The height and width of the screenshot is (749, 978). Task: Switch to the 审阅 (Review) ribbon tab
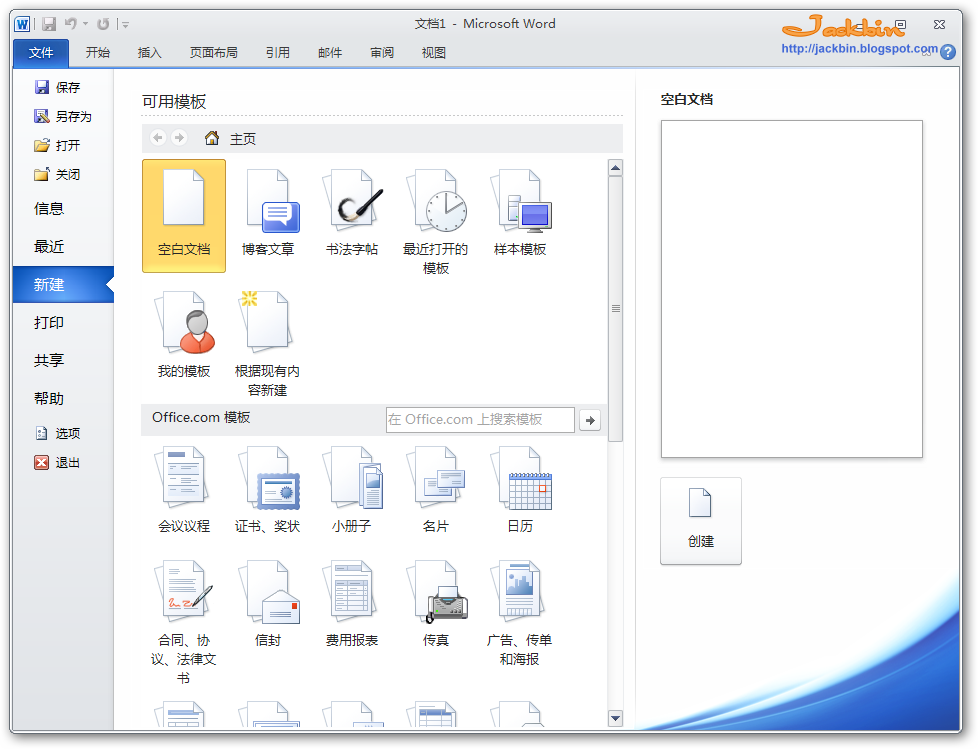(x=381, y=52)
